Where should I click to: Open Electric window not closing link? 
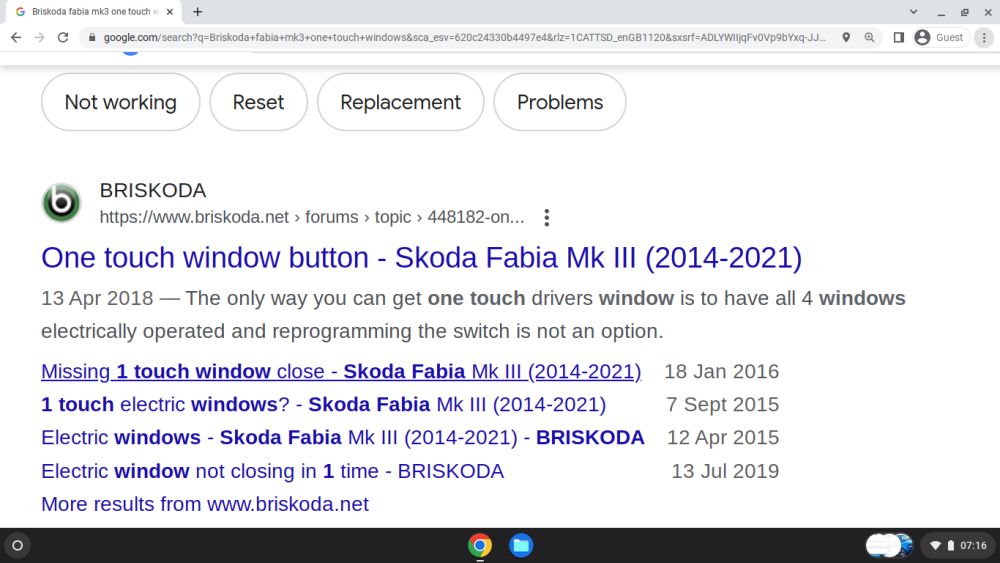(272, 471)
